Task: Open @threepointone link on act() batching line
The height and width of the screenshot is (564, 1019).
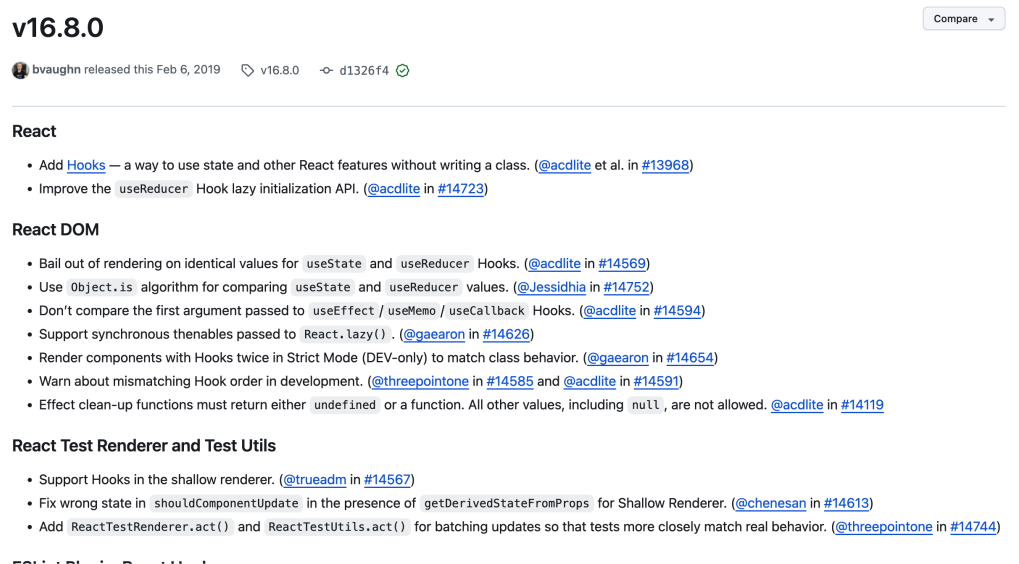Action: pyautogui.click(x=884, y=526)
